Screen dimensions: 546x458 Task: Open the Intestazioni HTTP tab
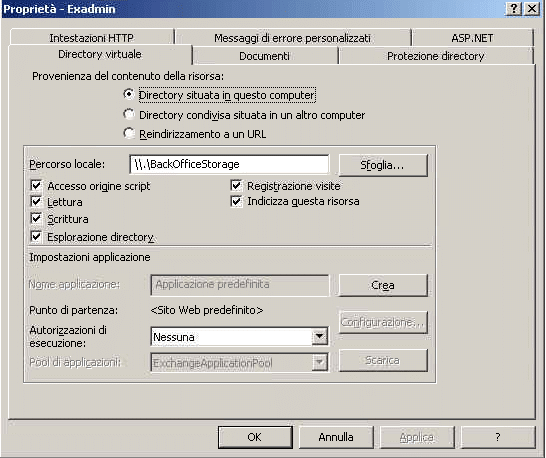92,38
